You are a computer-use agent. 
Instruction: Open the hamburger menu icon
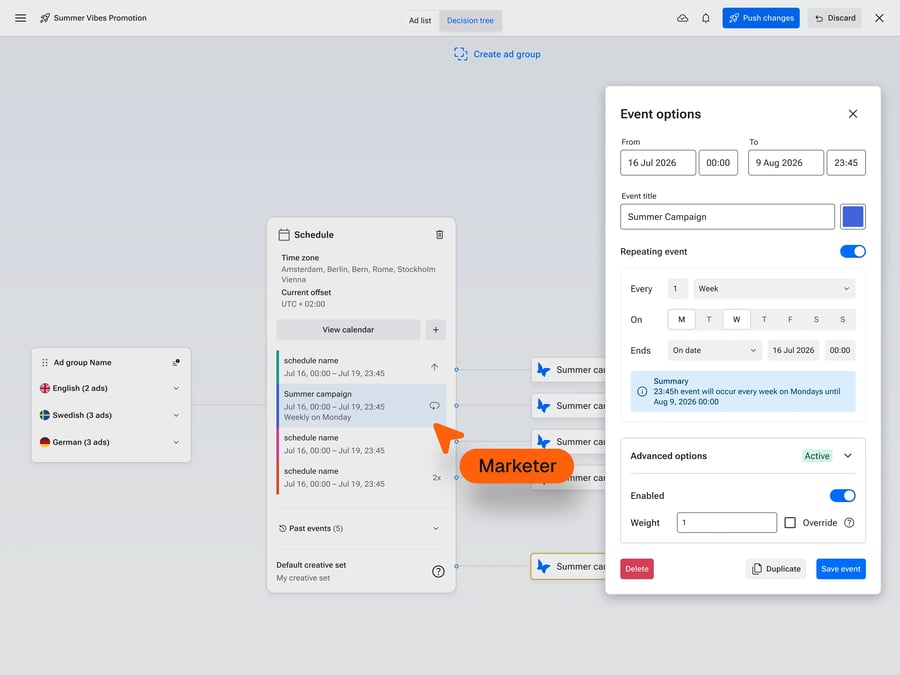(x=20, y=17)
